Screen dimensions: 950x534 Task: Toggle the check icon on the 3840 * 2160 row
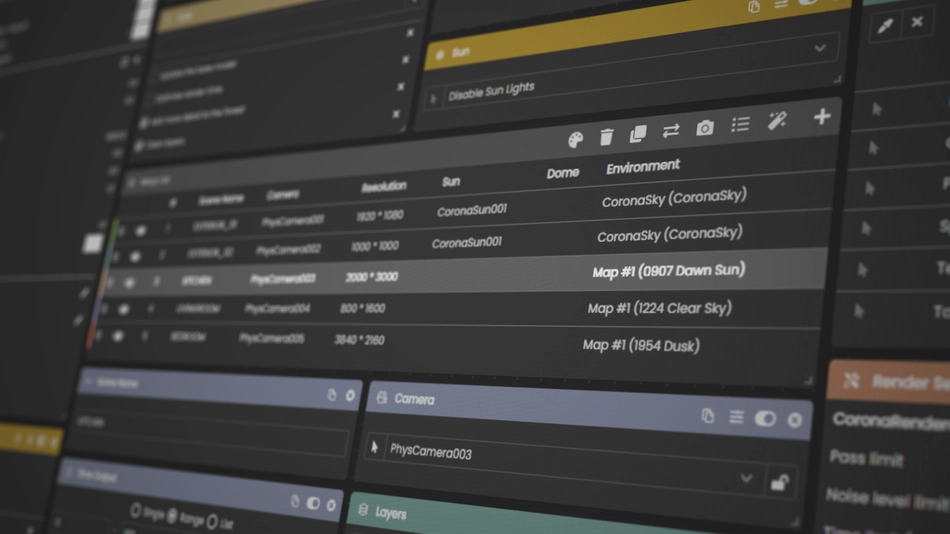click(118, 335)
